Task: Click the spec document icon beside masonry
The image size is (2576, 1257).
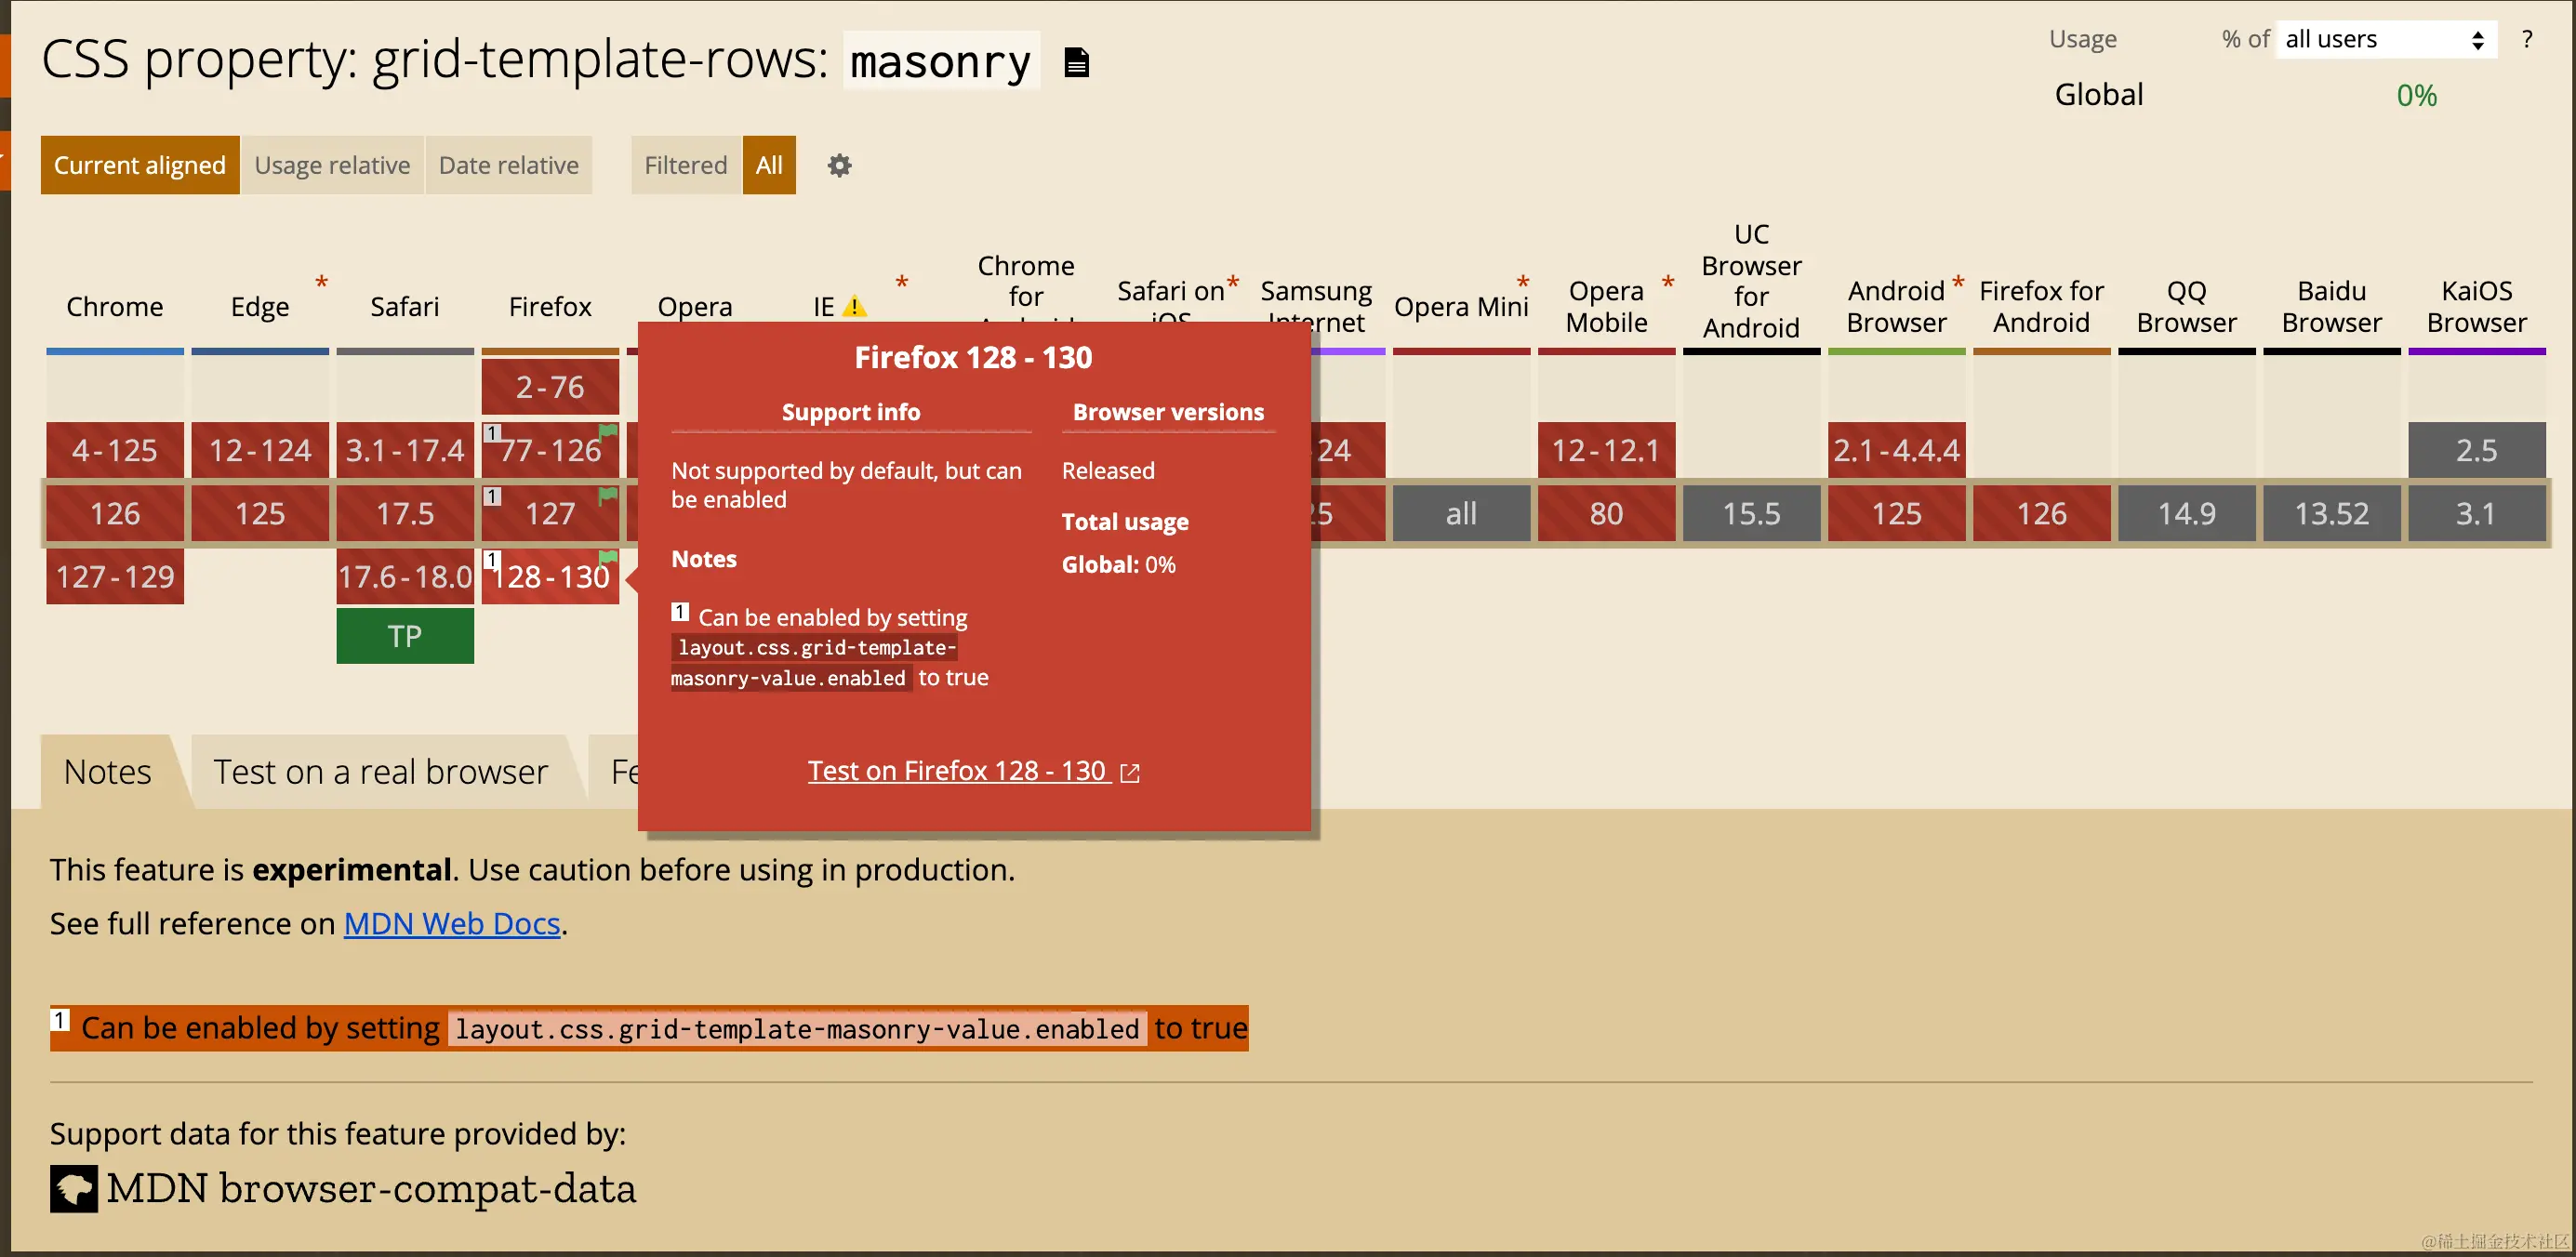Action: 1076,63
